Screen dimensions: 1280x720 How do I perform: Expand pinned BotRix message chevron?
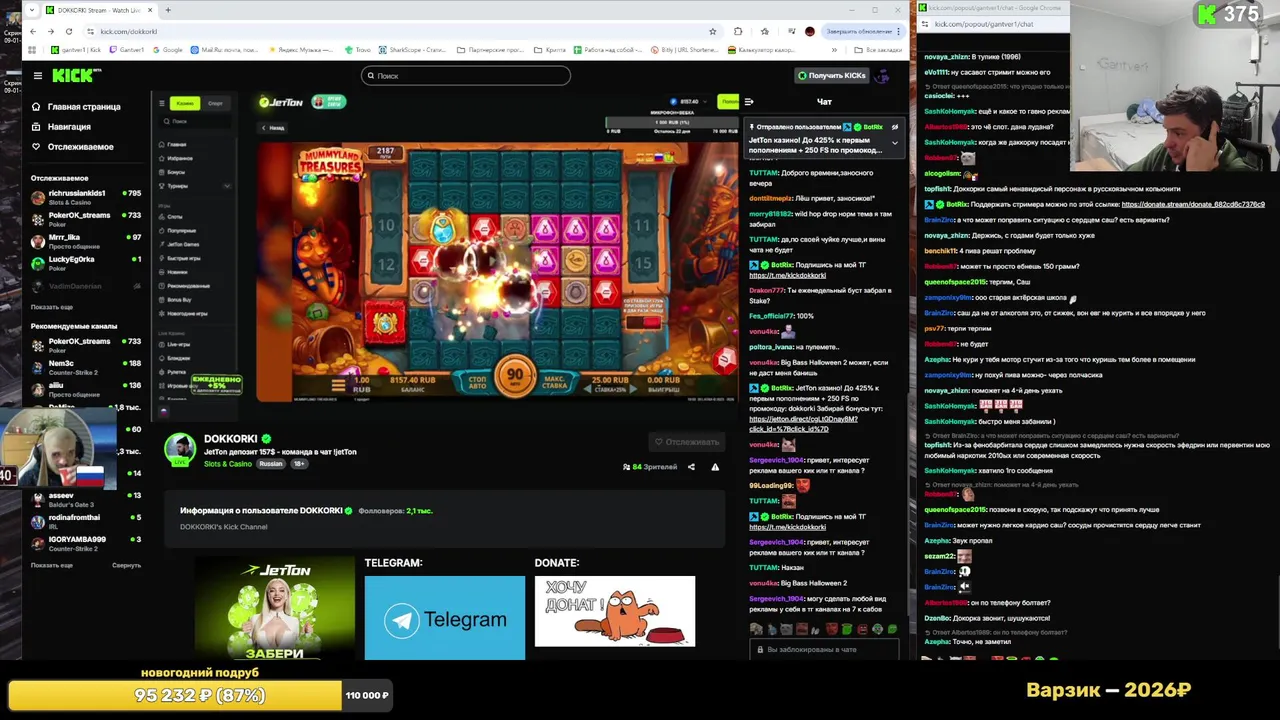(895, 143)
